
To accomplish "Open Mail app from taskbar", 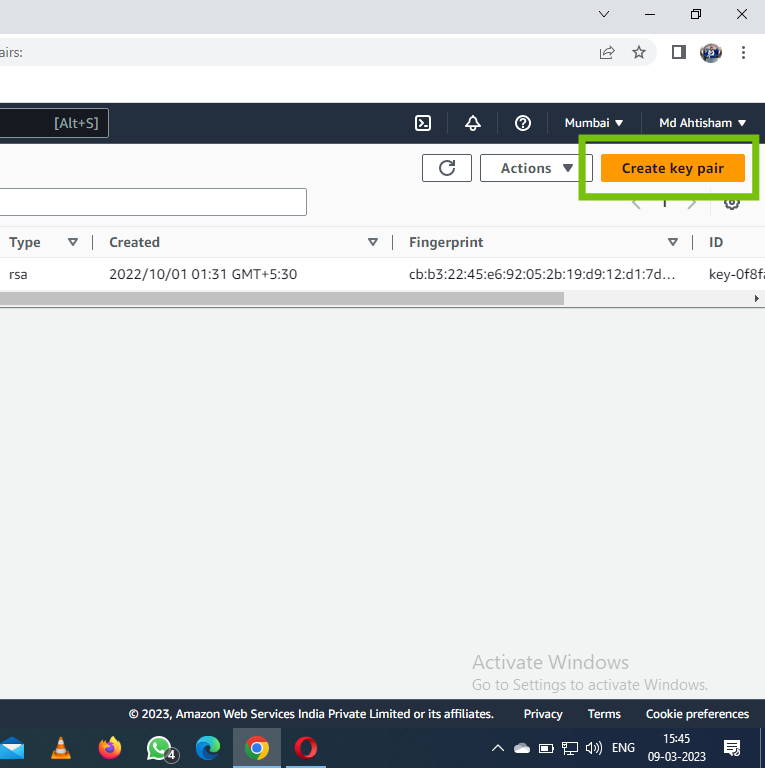I will pyautogui.click(x=12, y=748).
